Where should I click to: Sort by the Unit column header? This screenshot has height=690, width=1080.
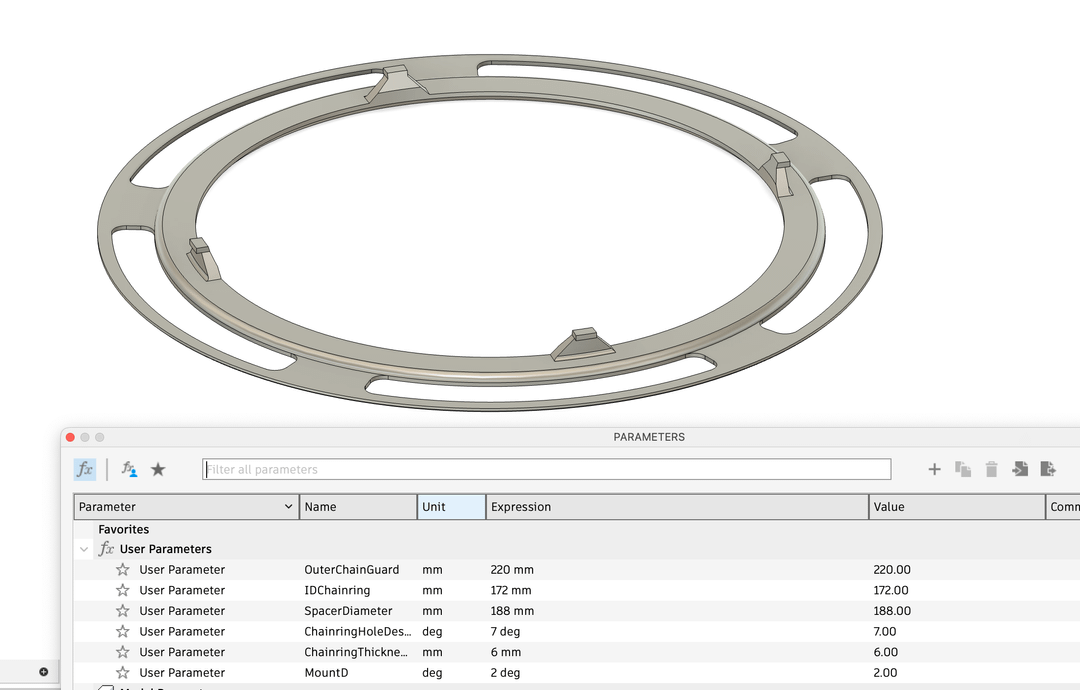[x=451, y=507]
